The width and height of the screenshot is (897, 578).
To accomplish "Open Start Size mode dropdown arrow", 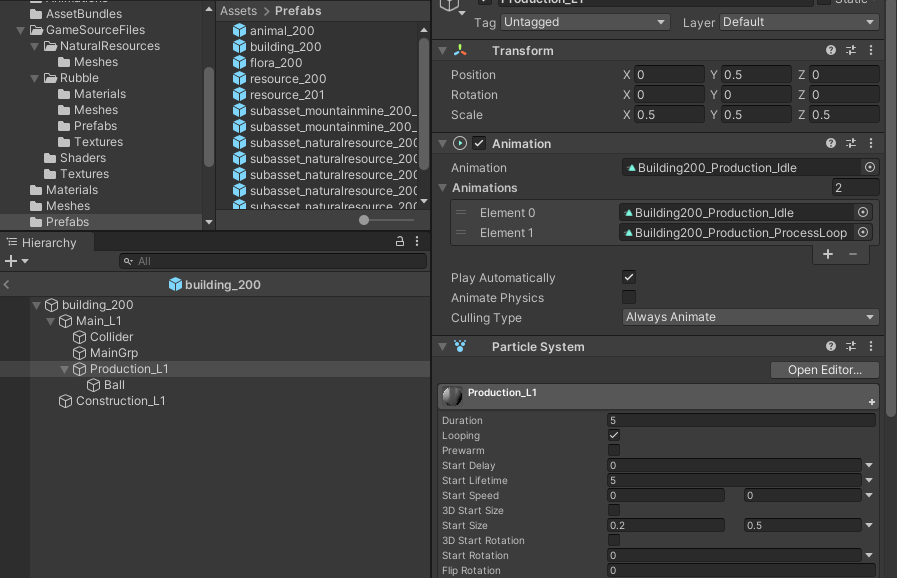I will click(869, 525).
